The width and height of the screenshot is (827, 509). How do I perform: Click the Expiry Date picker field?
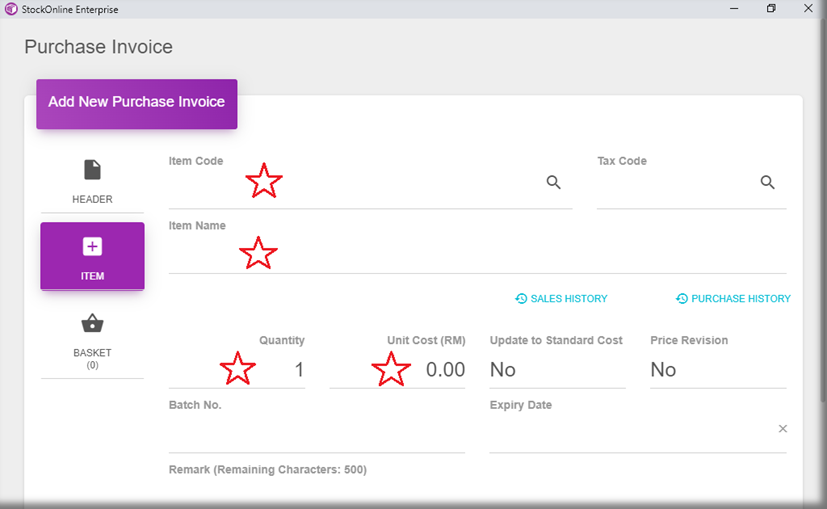click(x=630, y=433)
